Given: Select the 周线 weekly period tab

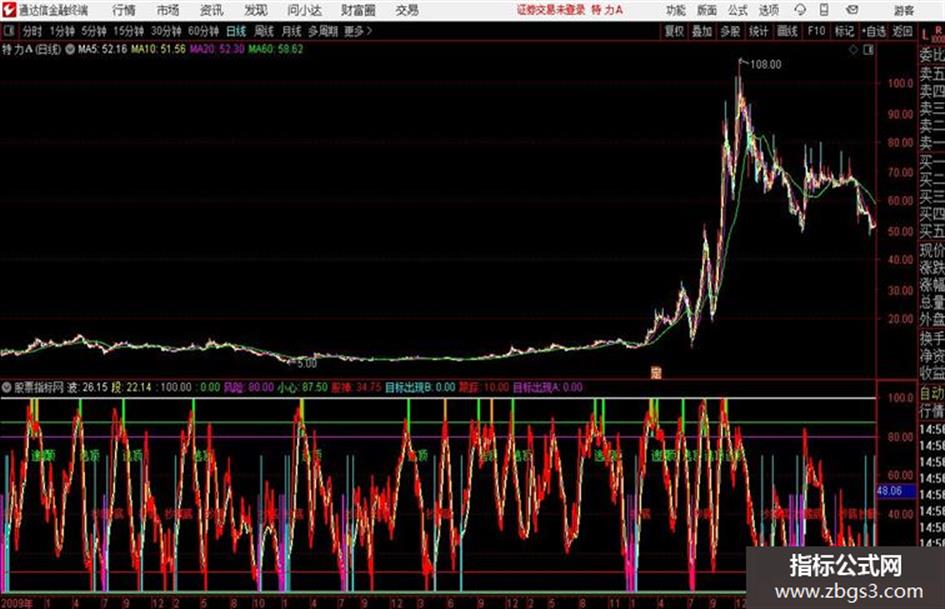Looking at the screenshot, I should click(x=263, y=31).
